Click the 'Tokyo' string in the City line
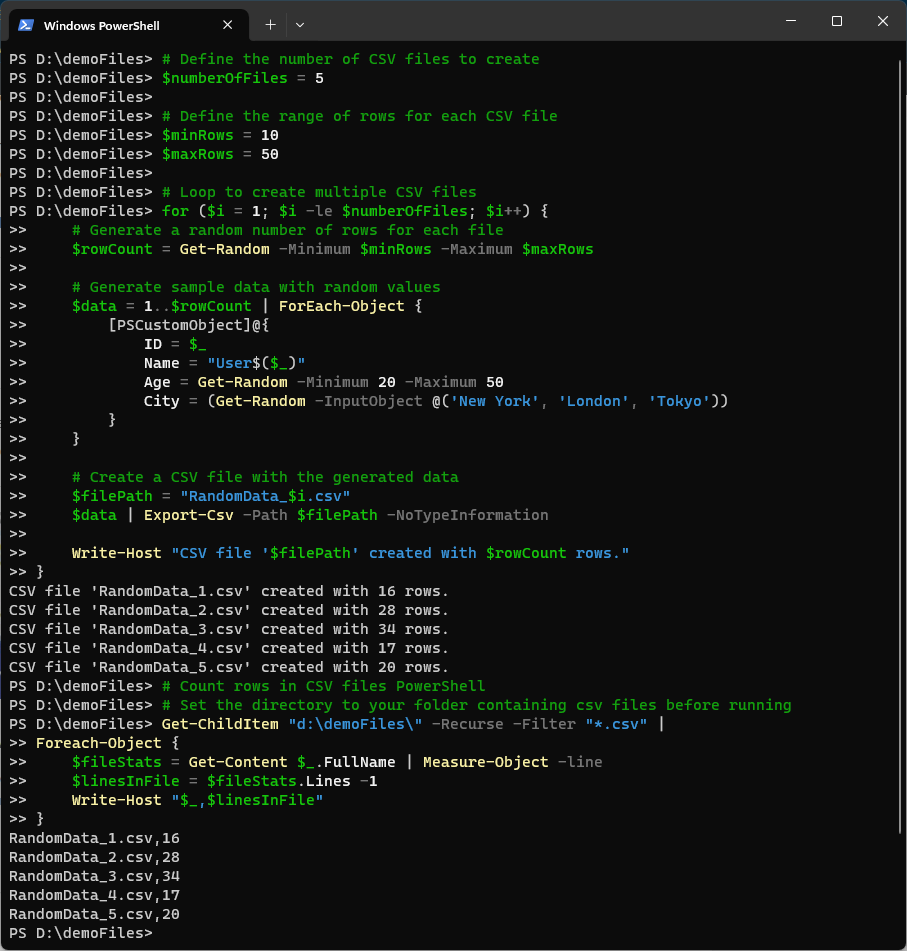907x951 pixels. 679,400
